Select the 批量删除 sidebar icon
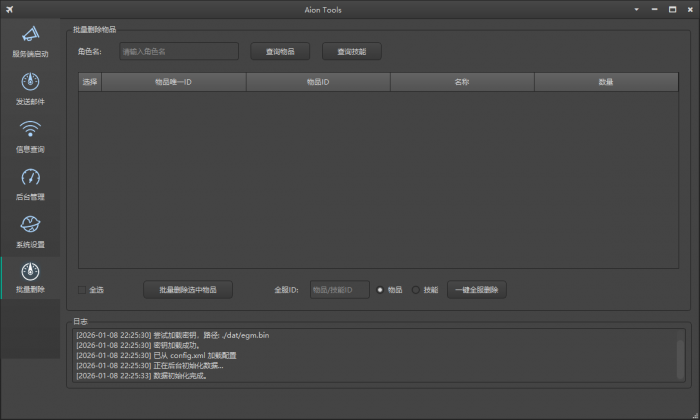Viewport: 700px width, 420px height. point(30,271)
